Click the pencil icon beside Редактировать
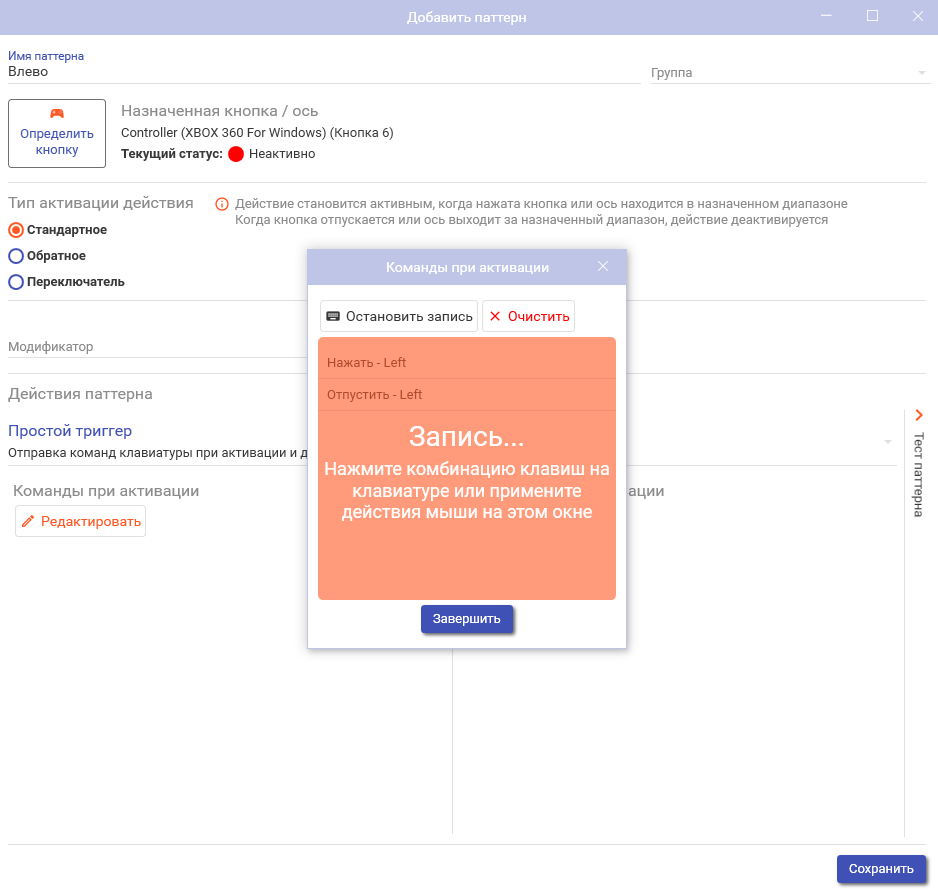Screen dimensions: 938x894 28,521
